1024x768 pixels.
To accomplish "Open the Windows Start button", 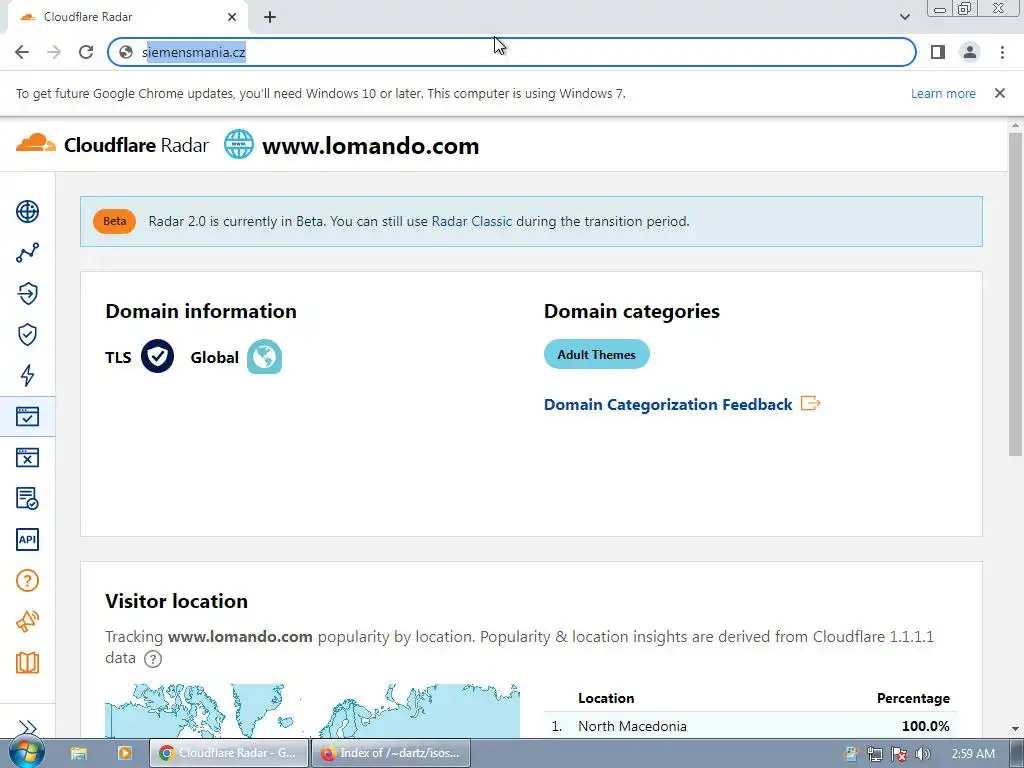I will coord(26,752).
